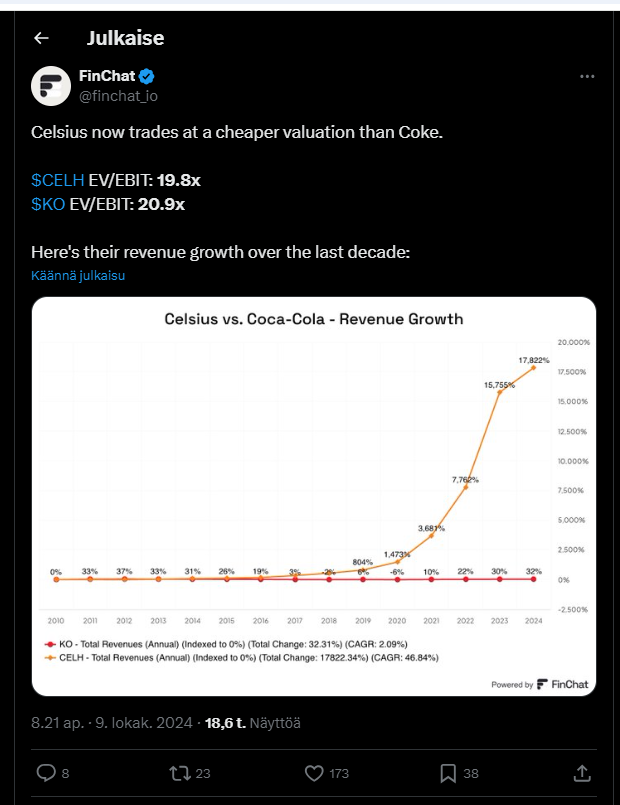Click Käännä julkaisu translate link
Viewport: 620px width, 805px height.
pos(78,275)
